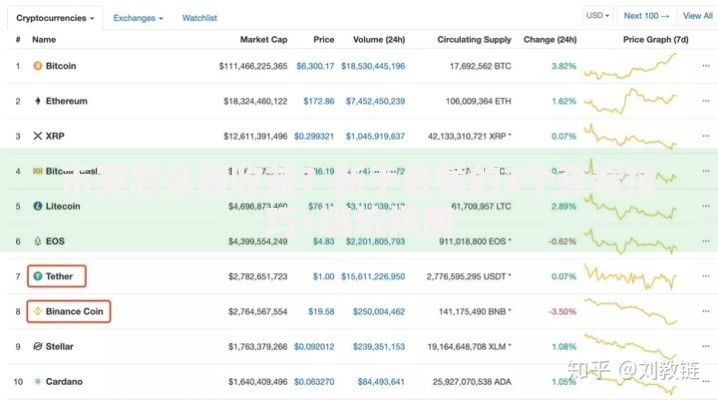
Task: Open View All listing
Action: pyautogui.click(x=697, y=16)
